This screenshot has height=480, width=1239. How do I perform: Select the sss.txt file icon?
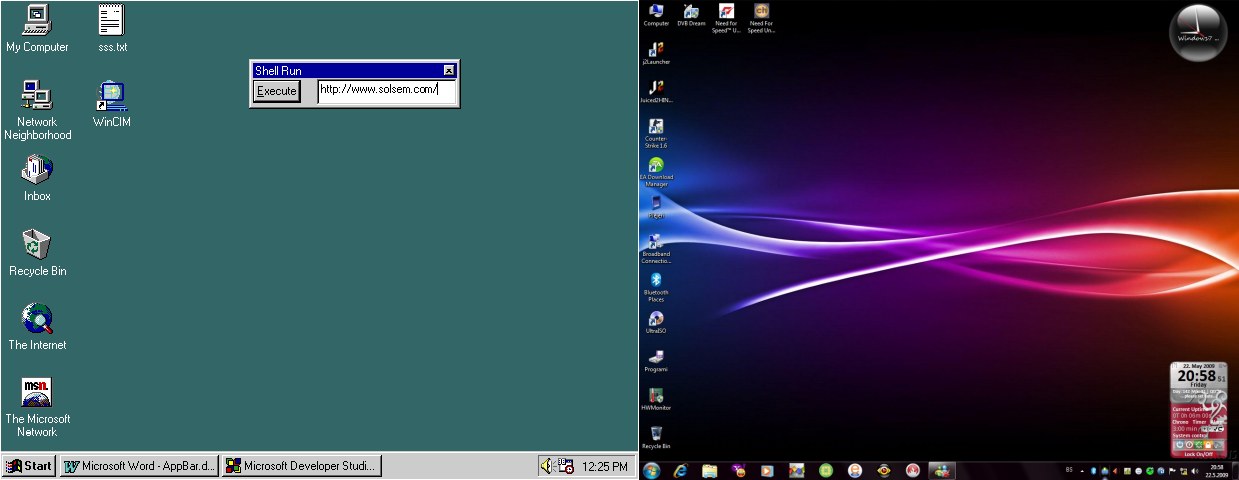point(112,29)
